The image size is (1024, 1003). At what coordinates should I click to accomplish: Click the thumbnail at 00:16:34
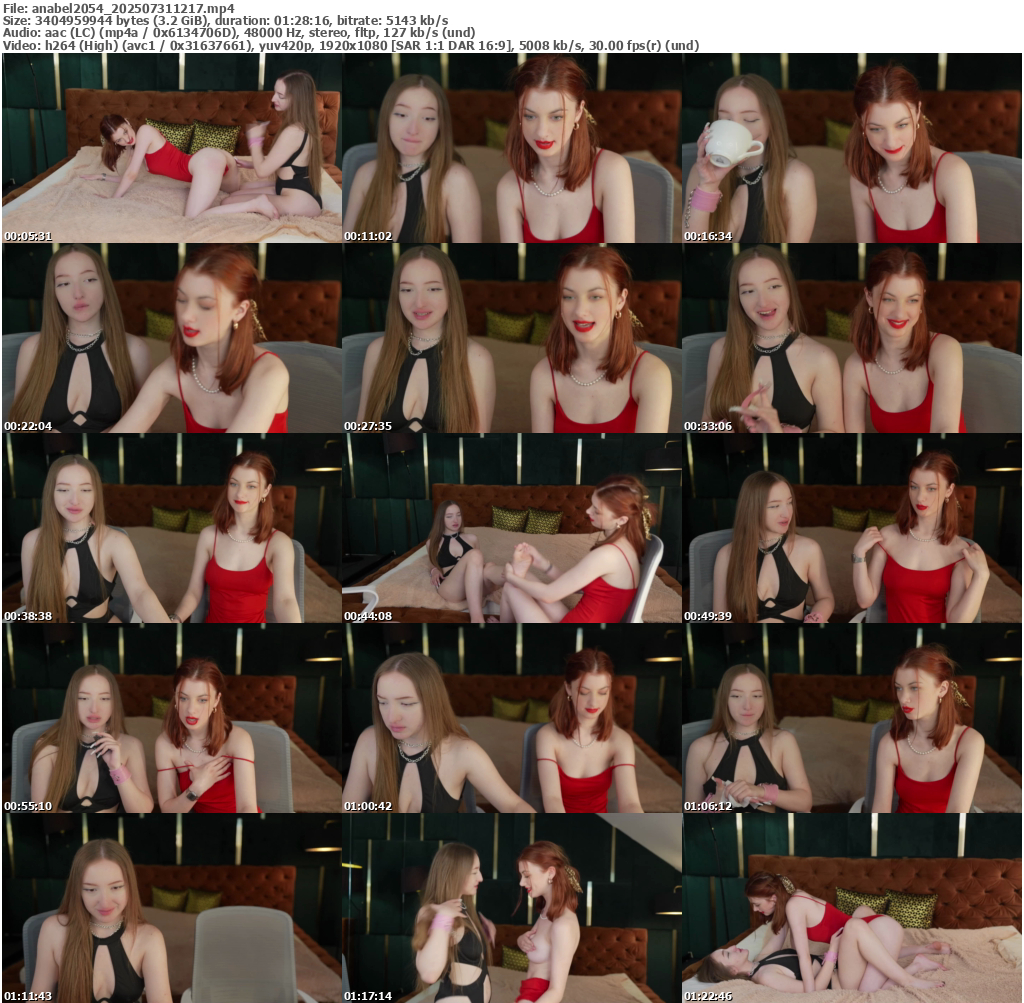click(x=852, y=148)
